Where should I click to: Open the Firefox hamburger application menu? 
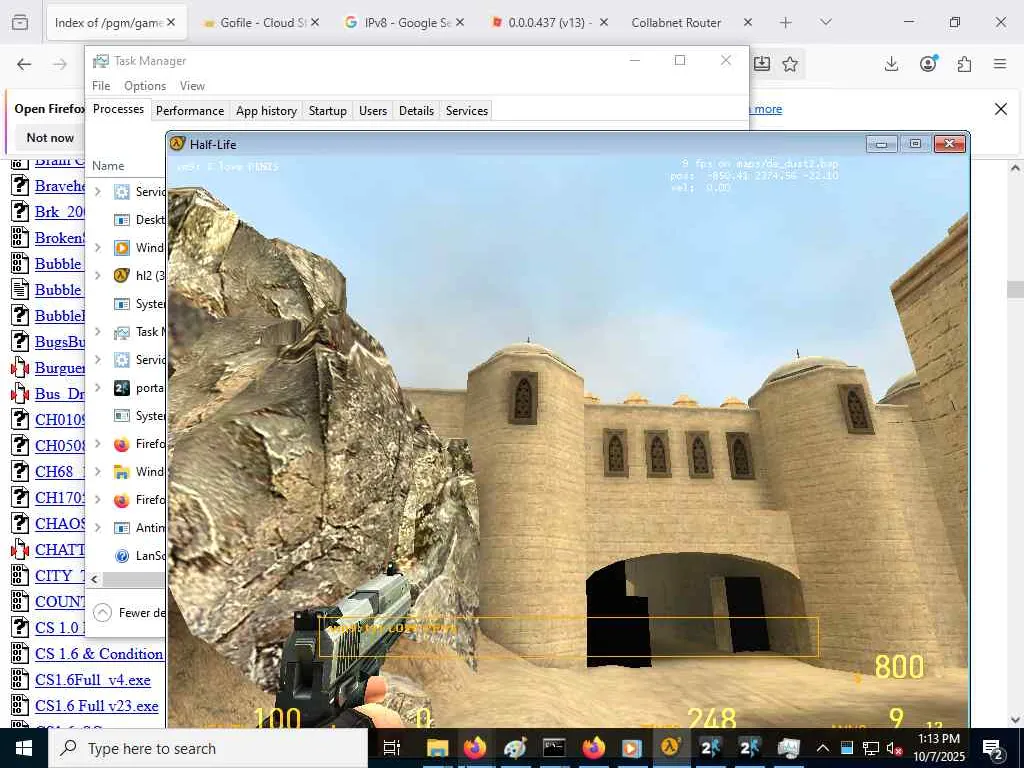[1000, 64]
